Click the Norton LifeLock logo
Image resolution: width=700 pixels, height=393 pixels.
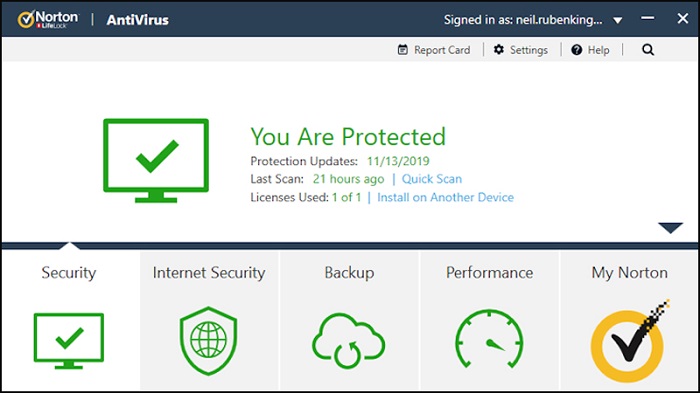(48, 19)
